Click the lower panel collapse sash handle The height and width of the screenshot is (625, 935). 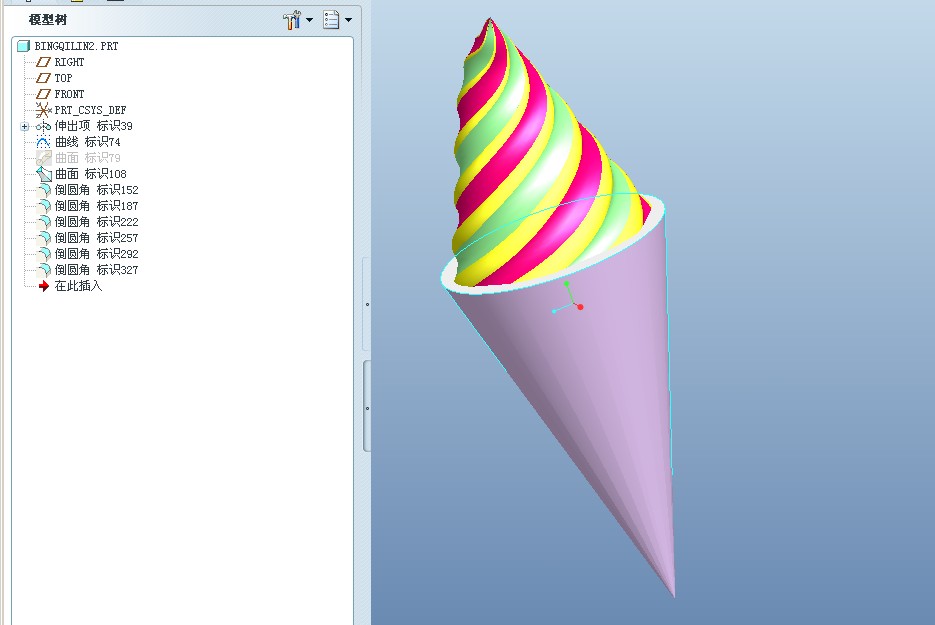pos(367,408)
